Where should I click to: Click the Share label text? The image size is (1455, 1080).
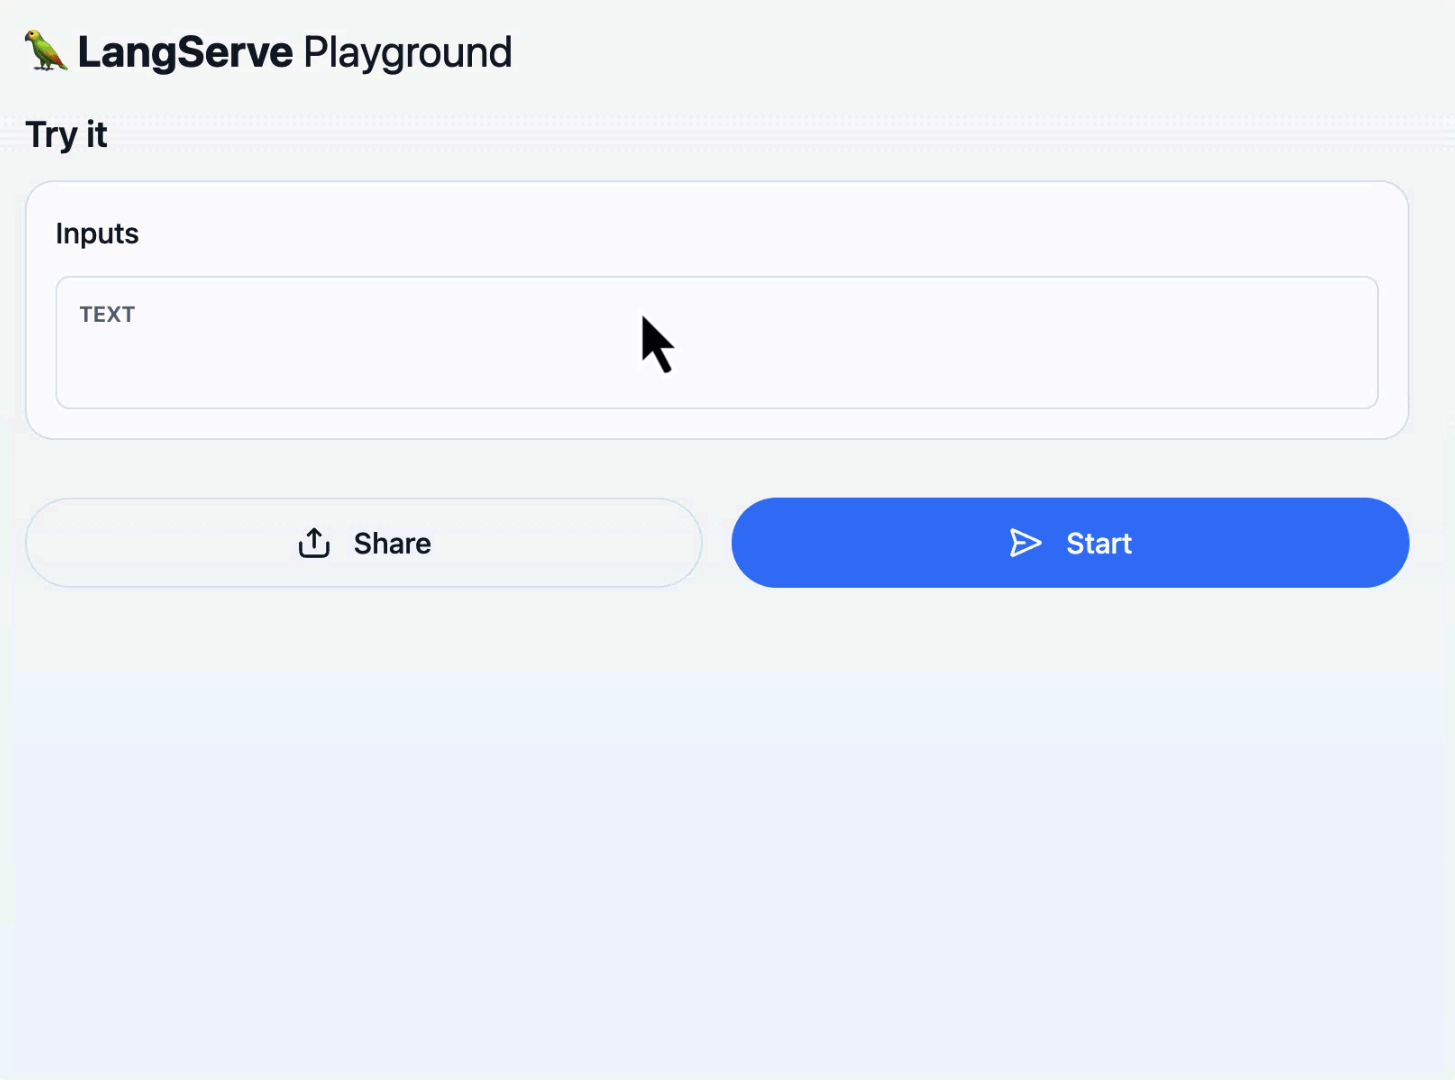click(392, 543)
